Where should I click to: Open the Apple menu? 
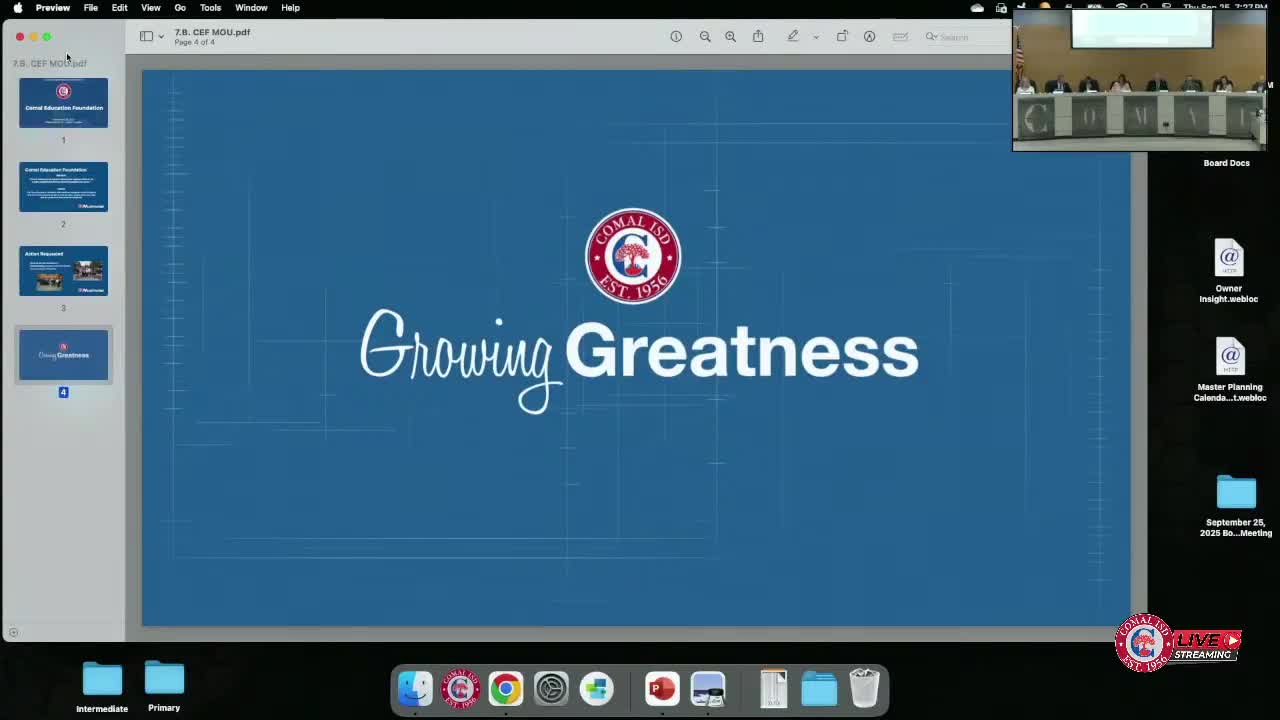click(18, 8)
